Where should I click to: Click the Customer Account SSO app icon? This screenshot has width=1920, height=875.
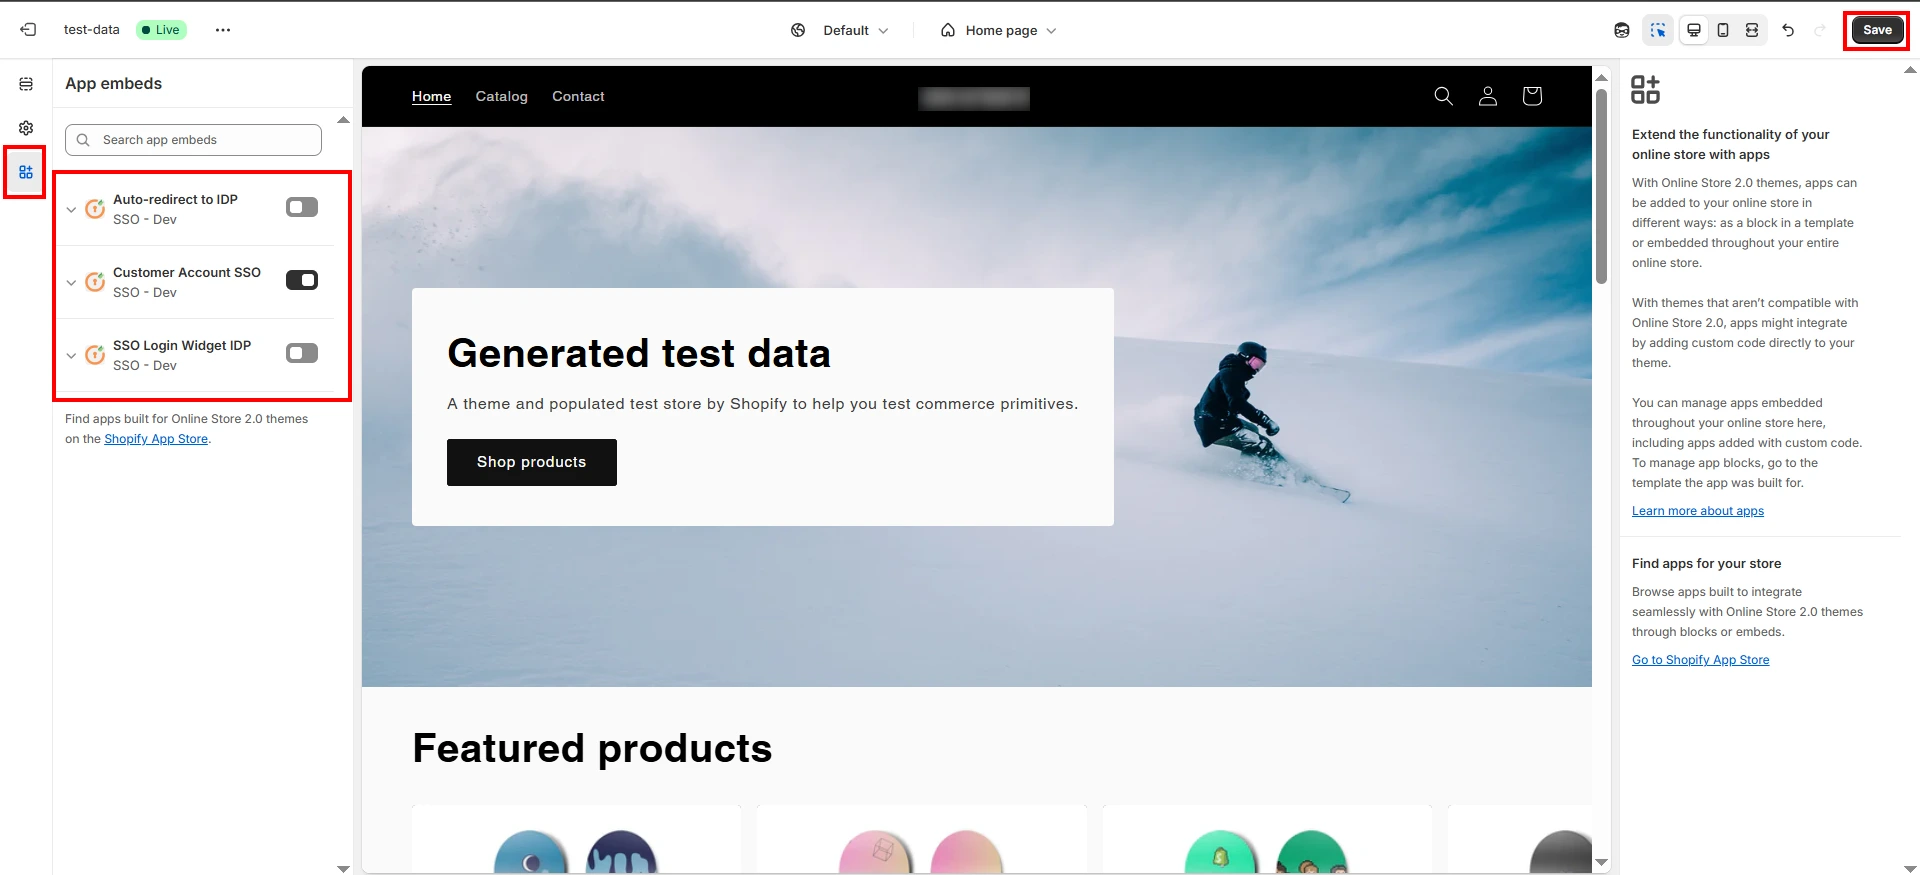pos(95,282)
